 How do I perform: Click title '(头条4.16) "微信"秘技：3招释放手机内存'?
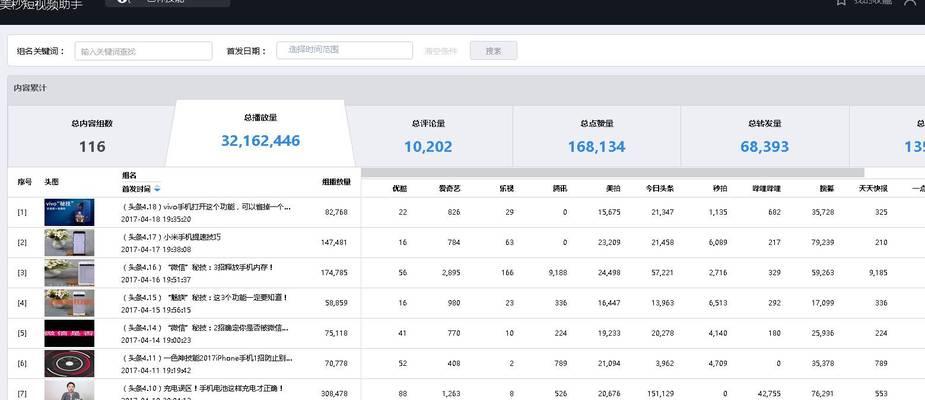pyautogui.click(x=198, y=267)
